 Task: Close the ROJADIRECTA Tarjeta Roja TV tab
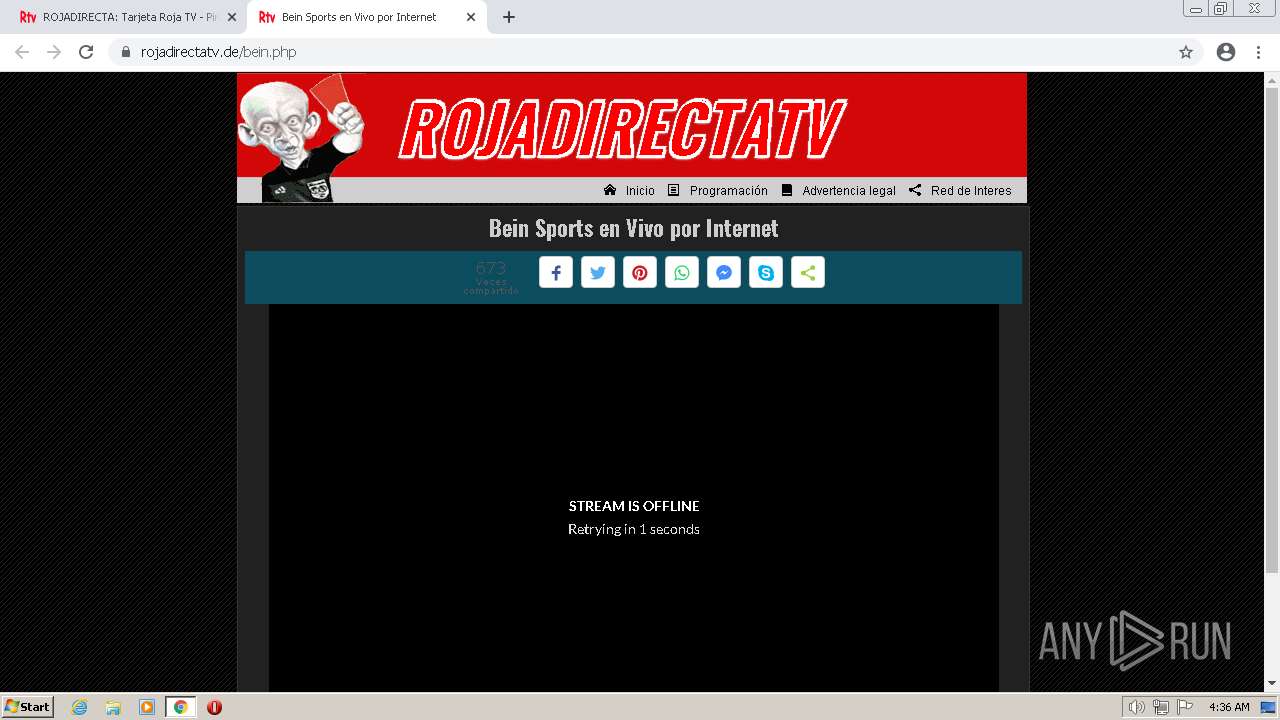232,17
